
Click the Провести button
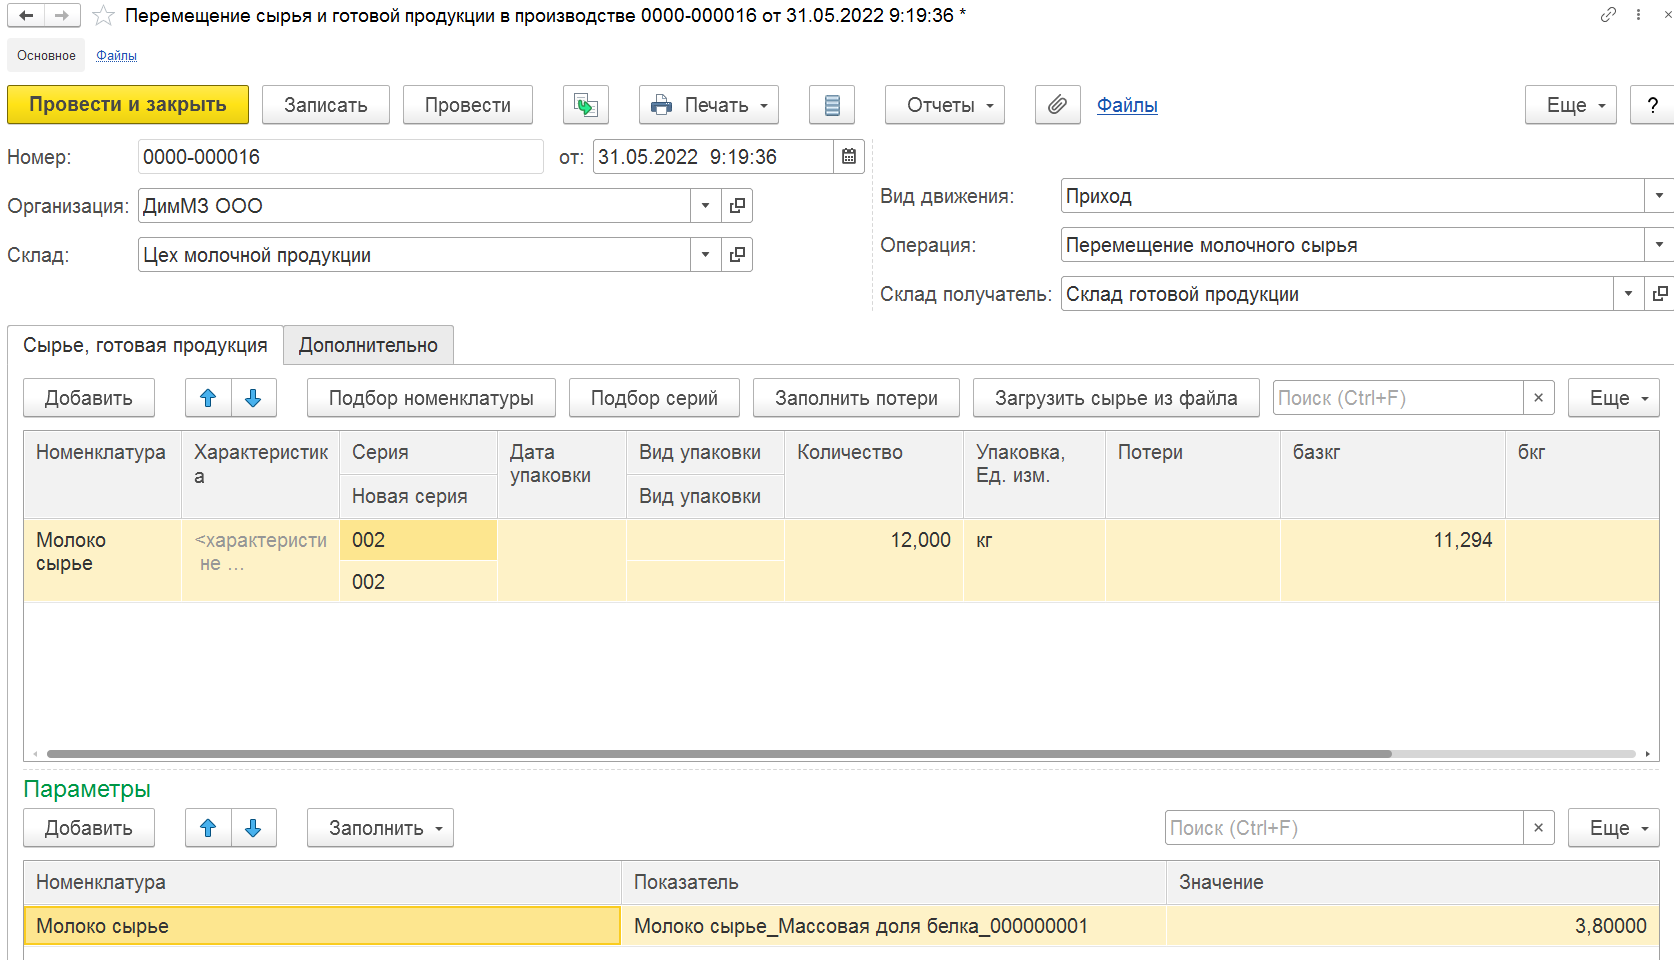click(x=468, y=105)
